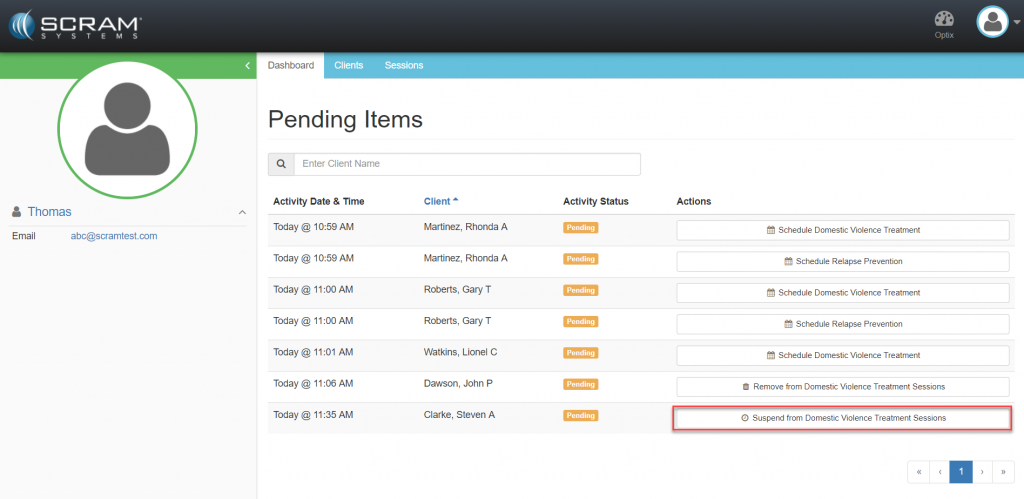Open the user account menu avatar
Screen dimensions: 1024x499
(x=994, y=23)
